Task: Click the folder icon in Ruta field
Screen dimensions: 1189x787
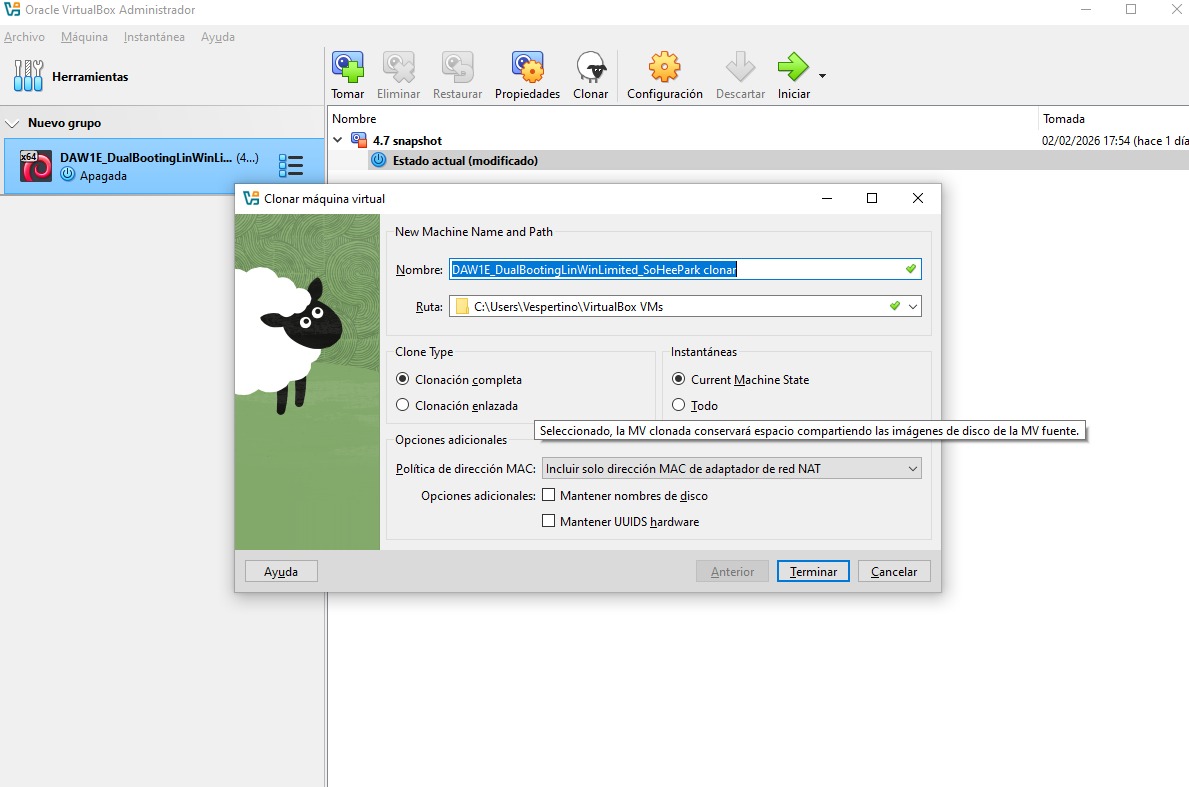Action: click(x=462, y=306)
